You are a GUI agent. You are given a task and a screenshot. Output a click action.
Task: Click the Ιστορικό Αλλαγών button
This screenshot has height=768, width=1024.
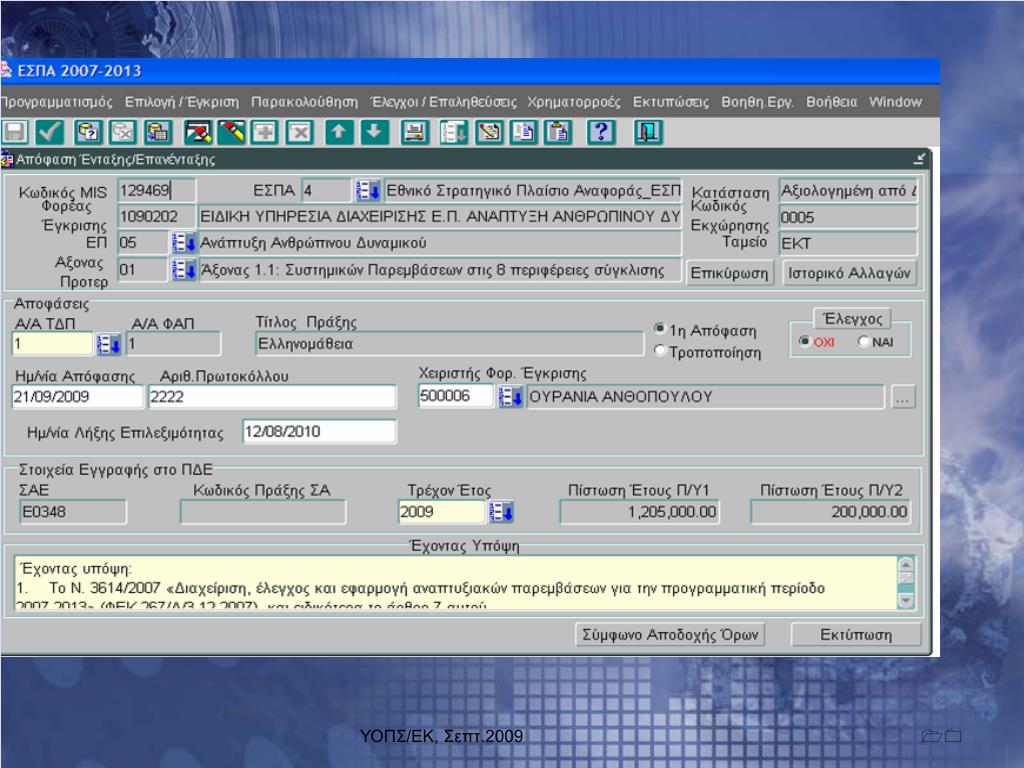pyautogui.click(x=849, y=273)
